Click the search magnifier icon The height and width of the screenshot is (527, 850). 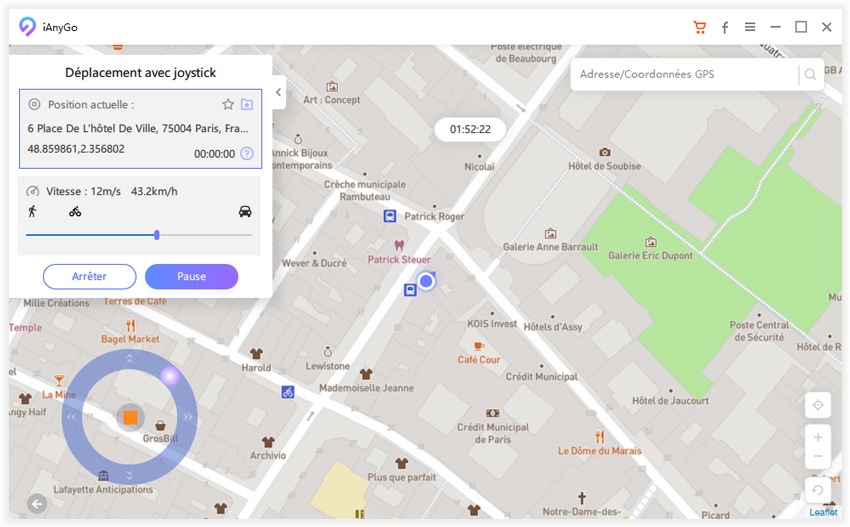[x=810, y=74]
